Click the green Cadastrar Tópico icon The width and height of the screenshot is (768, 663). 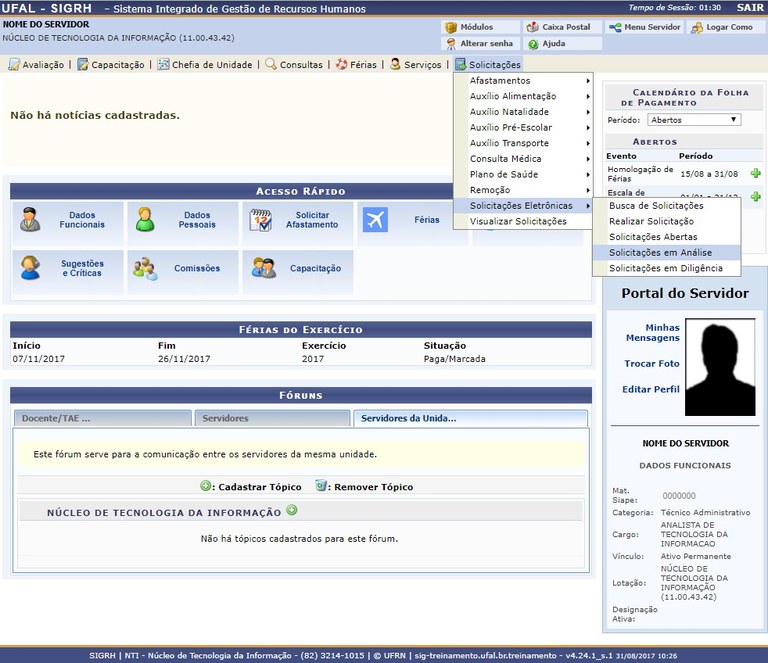206,486
